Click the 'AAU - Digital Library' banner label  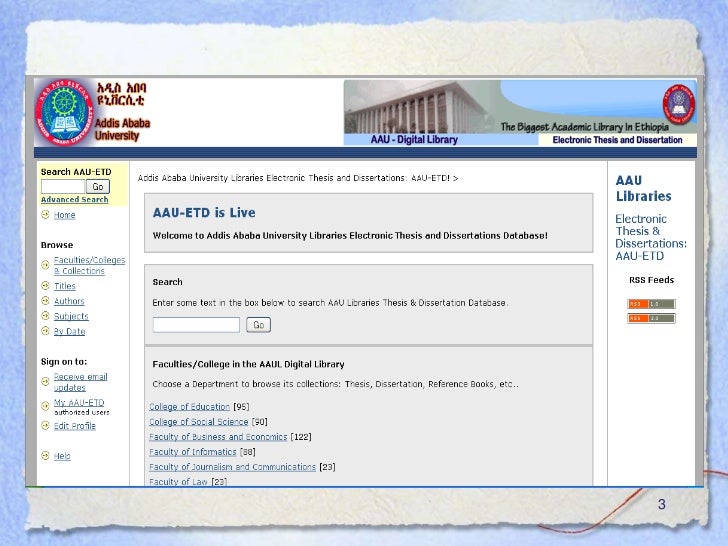[x=414, y=139]
